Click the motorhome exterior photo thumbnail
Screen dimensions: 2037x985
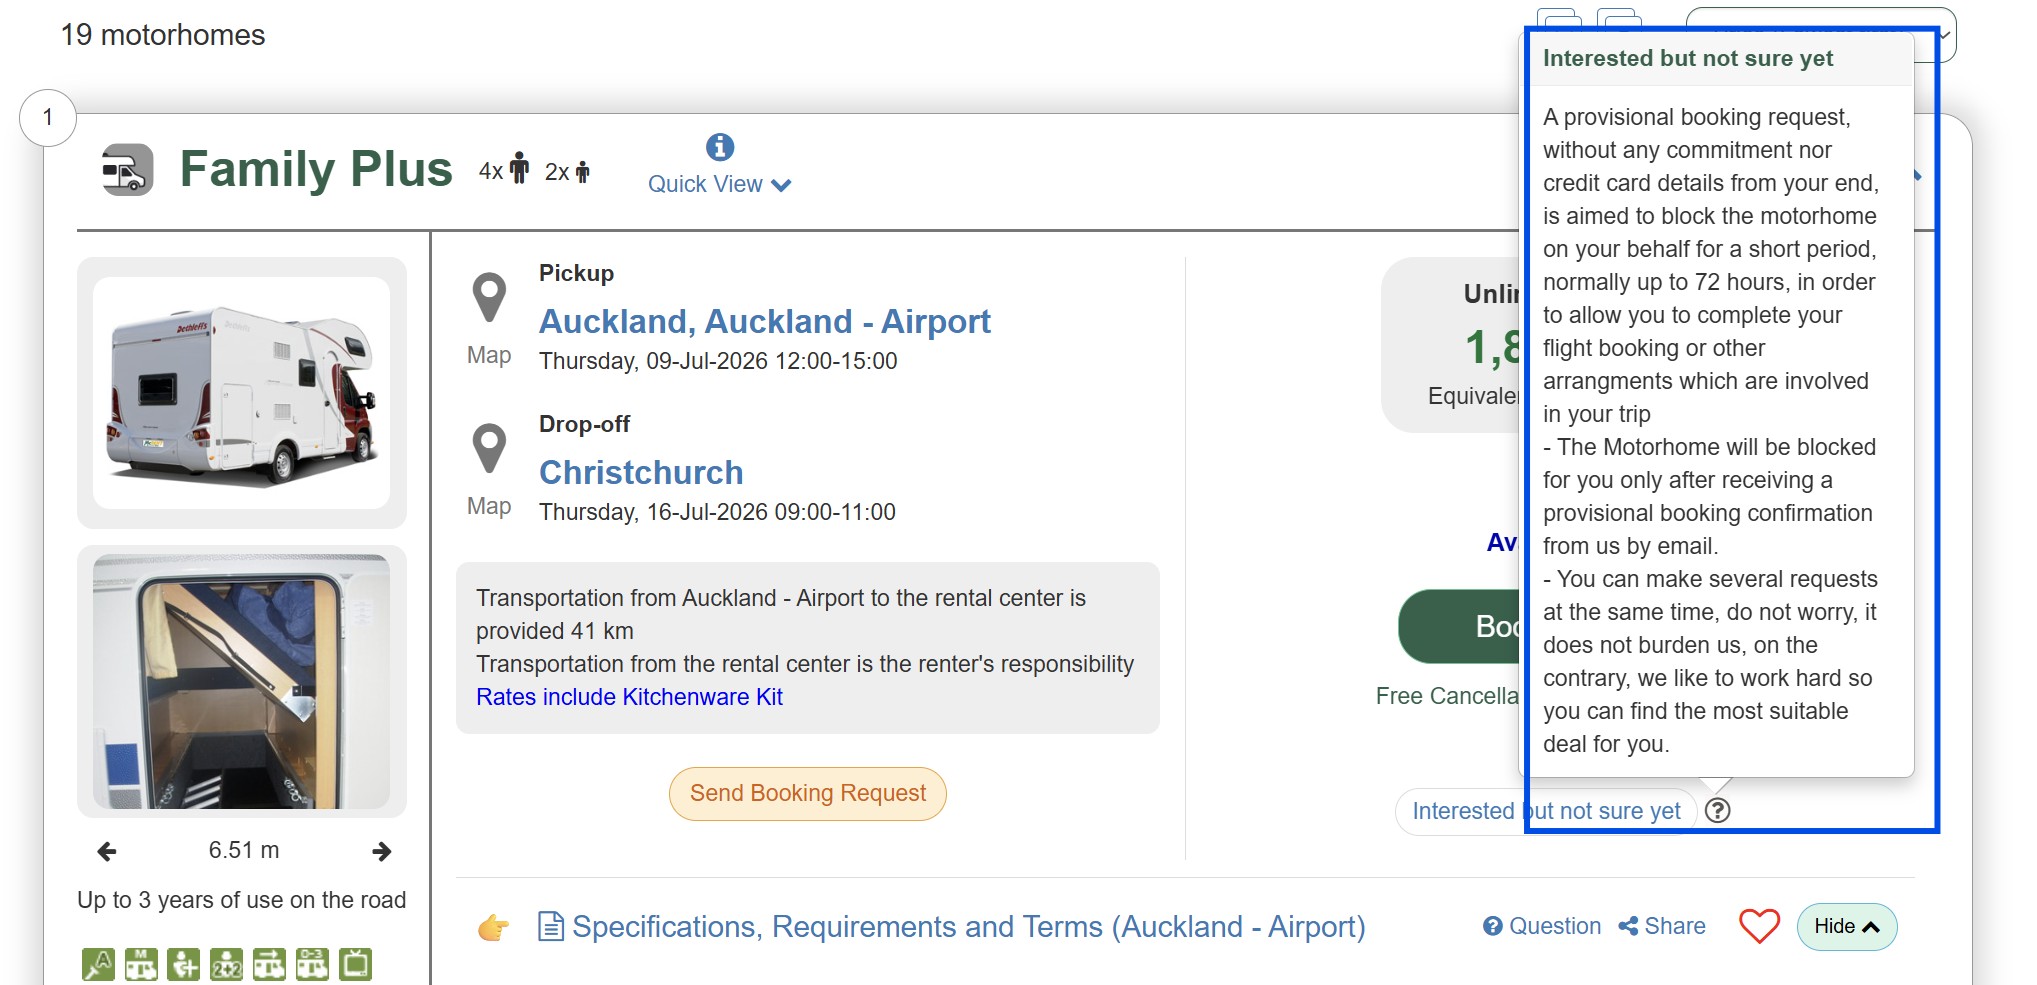pos(242,392)
